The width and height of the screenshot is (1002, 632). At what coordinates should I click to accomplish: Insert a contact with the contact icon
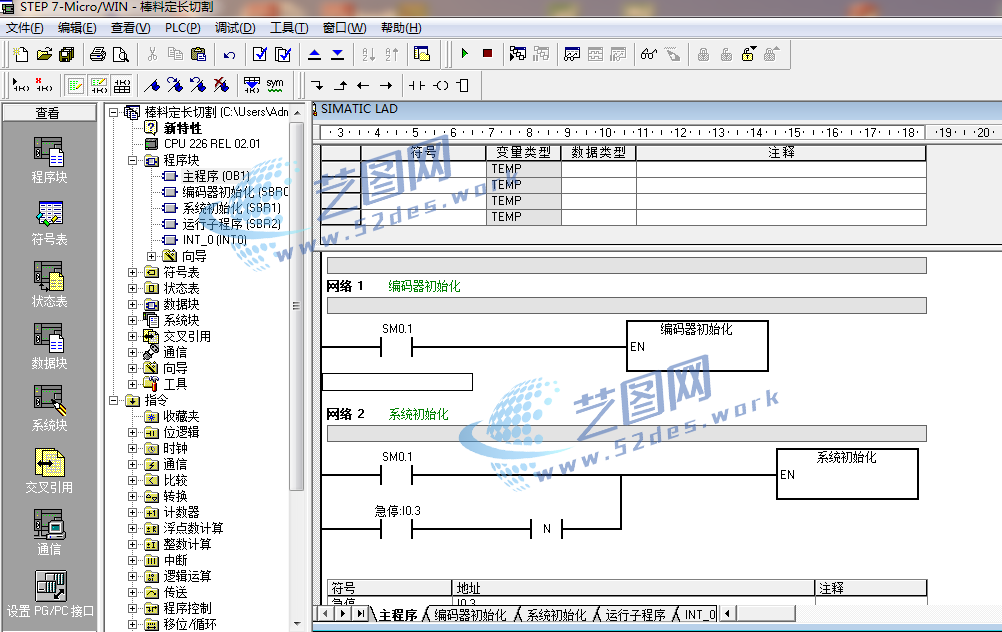tap(417, 85)
